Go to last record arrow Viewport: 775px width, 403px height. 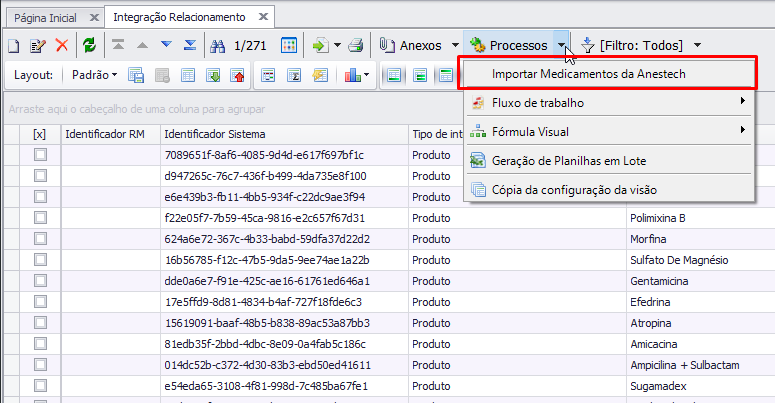pyautogui.click(x=190, y=45)
